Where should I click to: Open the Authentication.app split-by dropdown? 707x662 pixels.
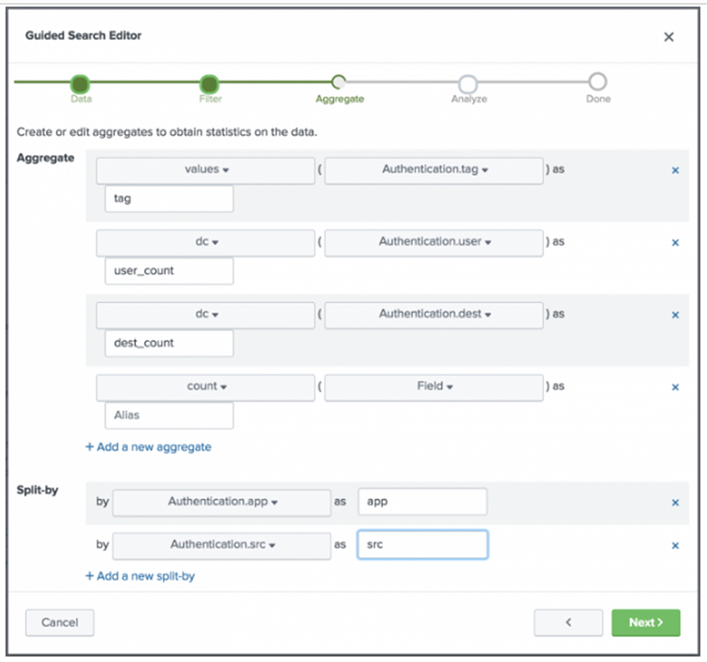221,502
